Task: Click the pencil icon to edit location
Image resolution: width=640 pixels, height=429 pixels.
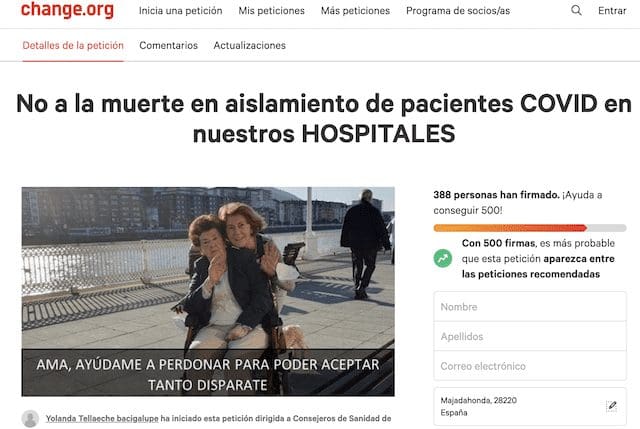Action: 611,406
